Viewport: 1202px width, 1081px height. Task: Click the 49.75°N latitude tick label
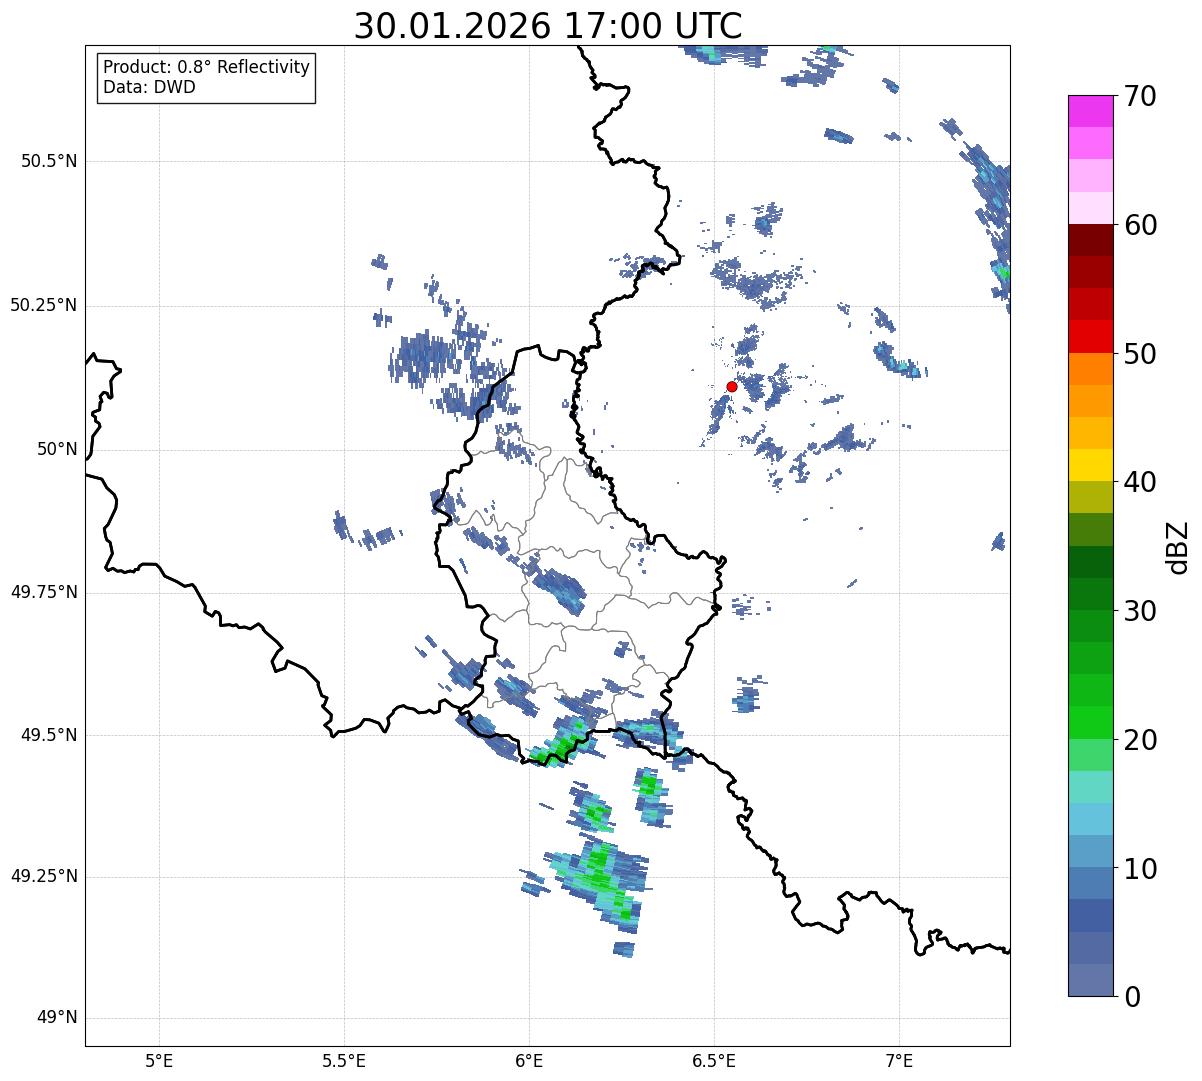pyautogui.click(x=44, y=592)
